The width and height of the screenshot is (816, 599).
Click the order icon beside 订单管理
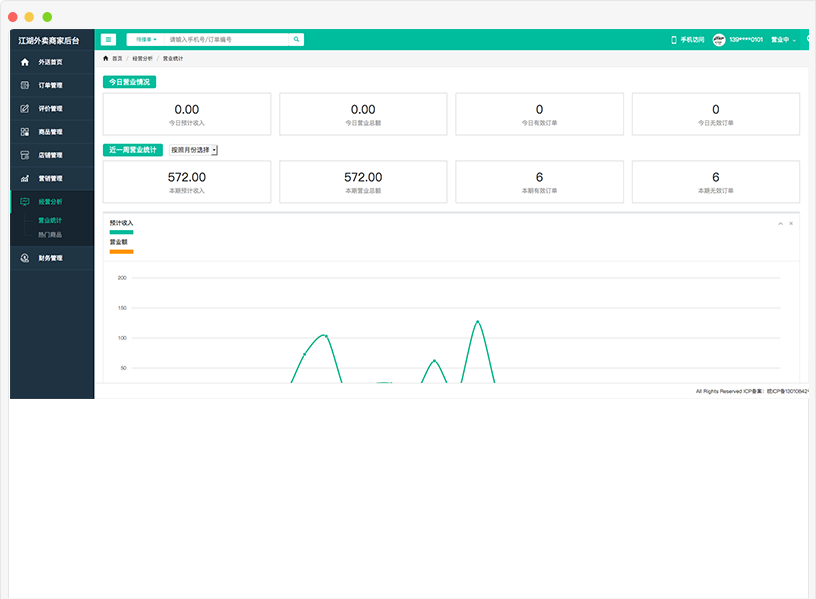click(24, 85)
